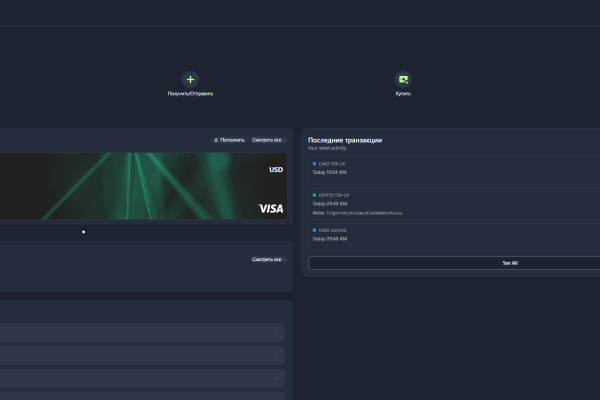This screenshot has width=600, height=400.
Task: Select the white carousel dot under the card
Action: pos(83,232)
